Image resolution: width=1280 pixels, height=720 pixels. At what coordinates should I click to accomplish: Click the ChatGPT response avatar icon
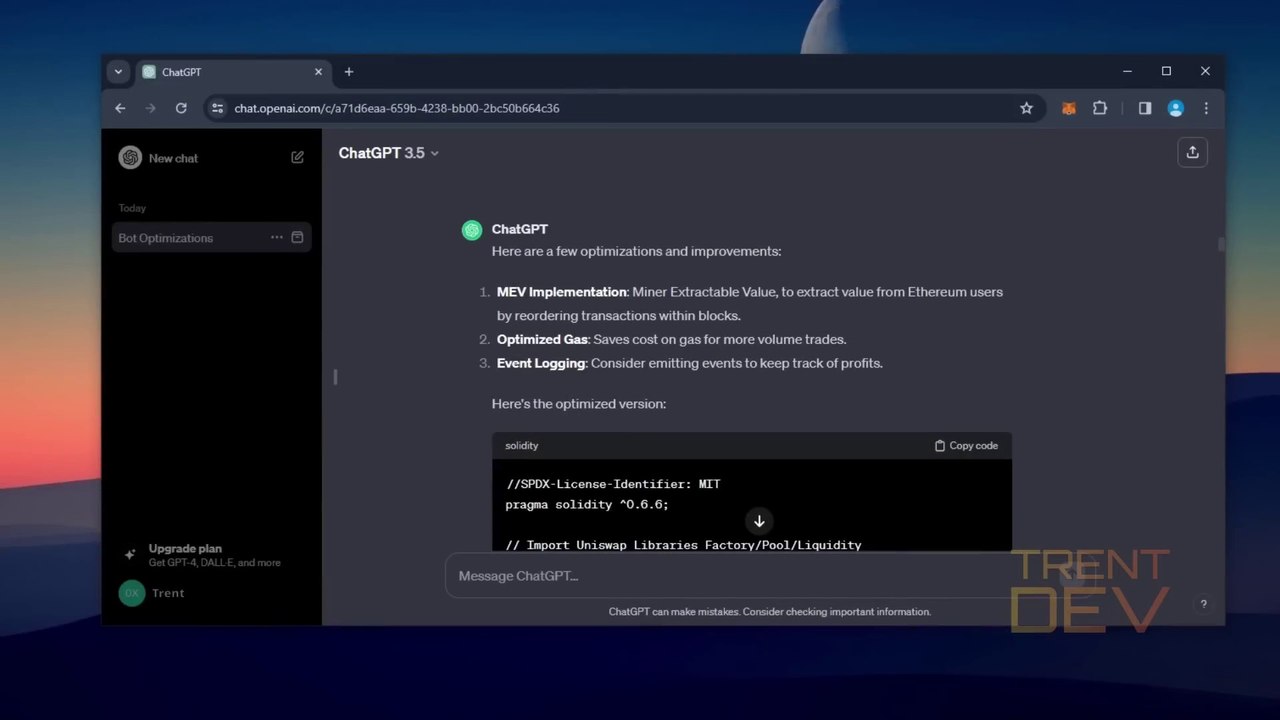(472, 230)
